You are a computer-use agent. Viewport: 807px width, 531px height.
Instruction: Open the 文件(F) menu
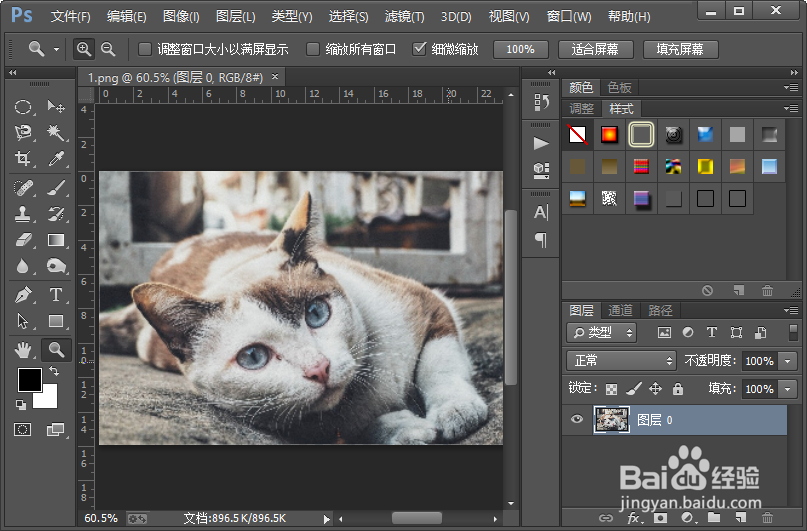coord(71,16)
